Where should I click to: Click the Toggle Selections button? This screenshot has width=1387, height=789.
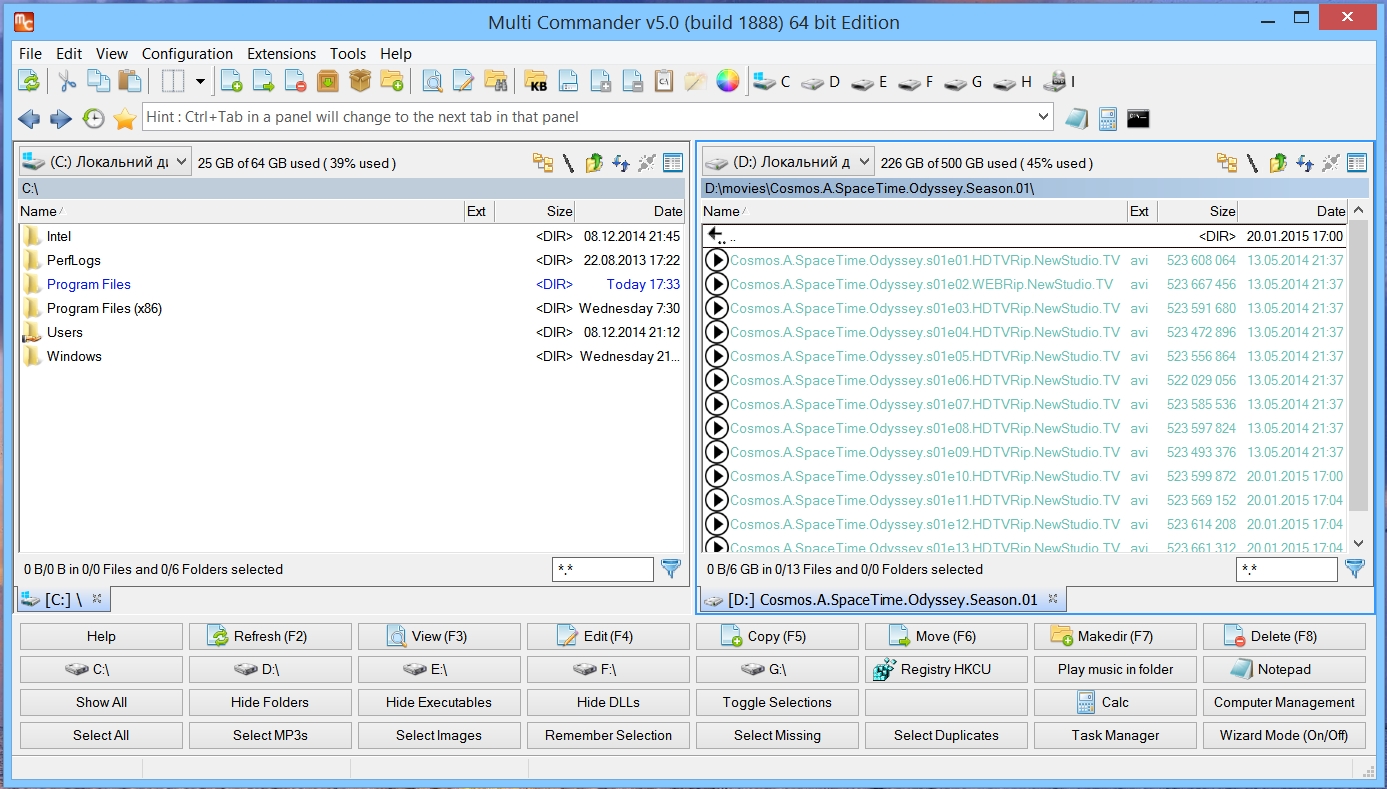777,702
